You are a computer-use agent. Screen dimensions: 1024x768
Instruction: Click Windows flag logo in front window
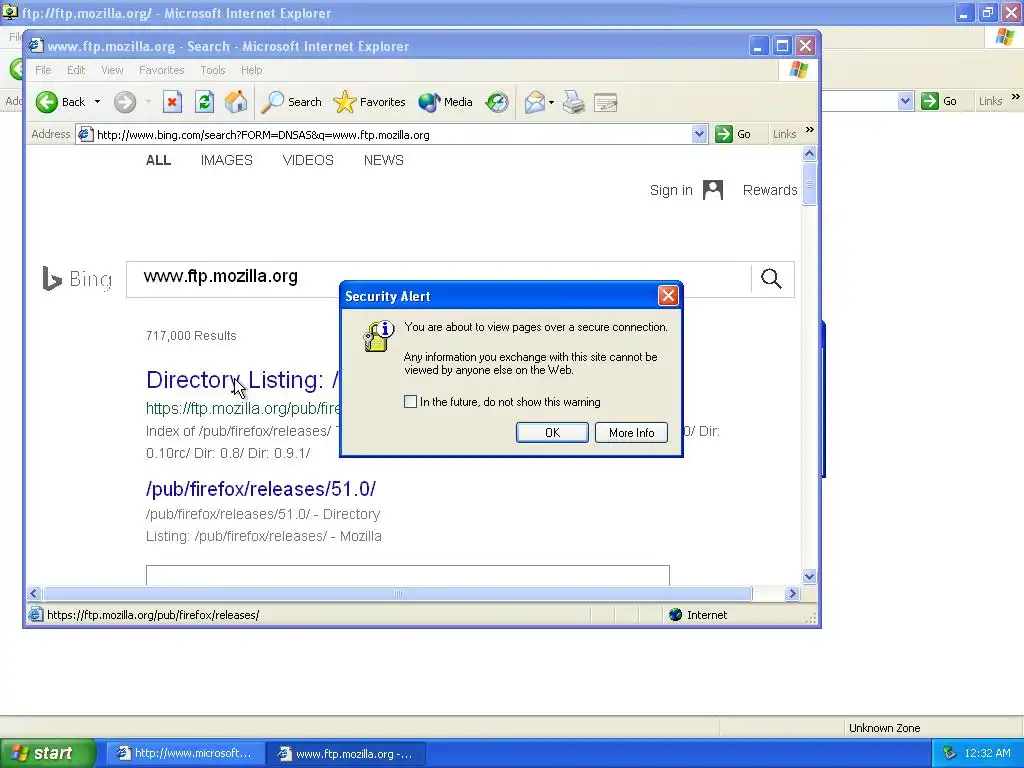[799, 70]
